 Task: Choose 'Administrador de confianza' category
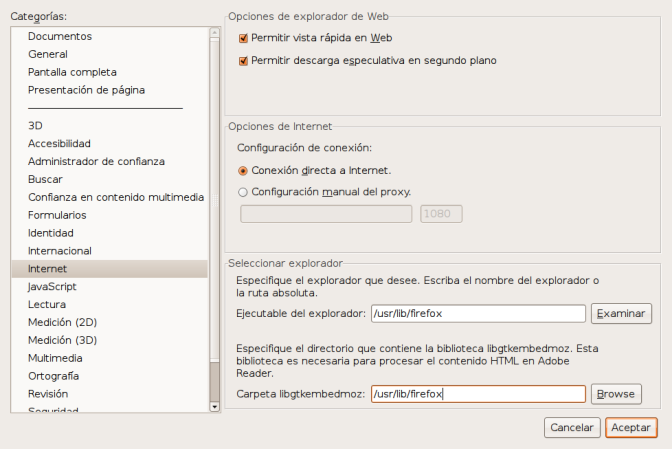point(96,161)
